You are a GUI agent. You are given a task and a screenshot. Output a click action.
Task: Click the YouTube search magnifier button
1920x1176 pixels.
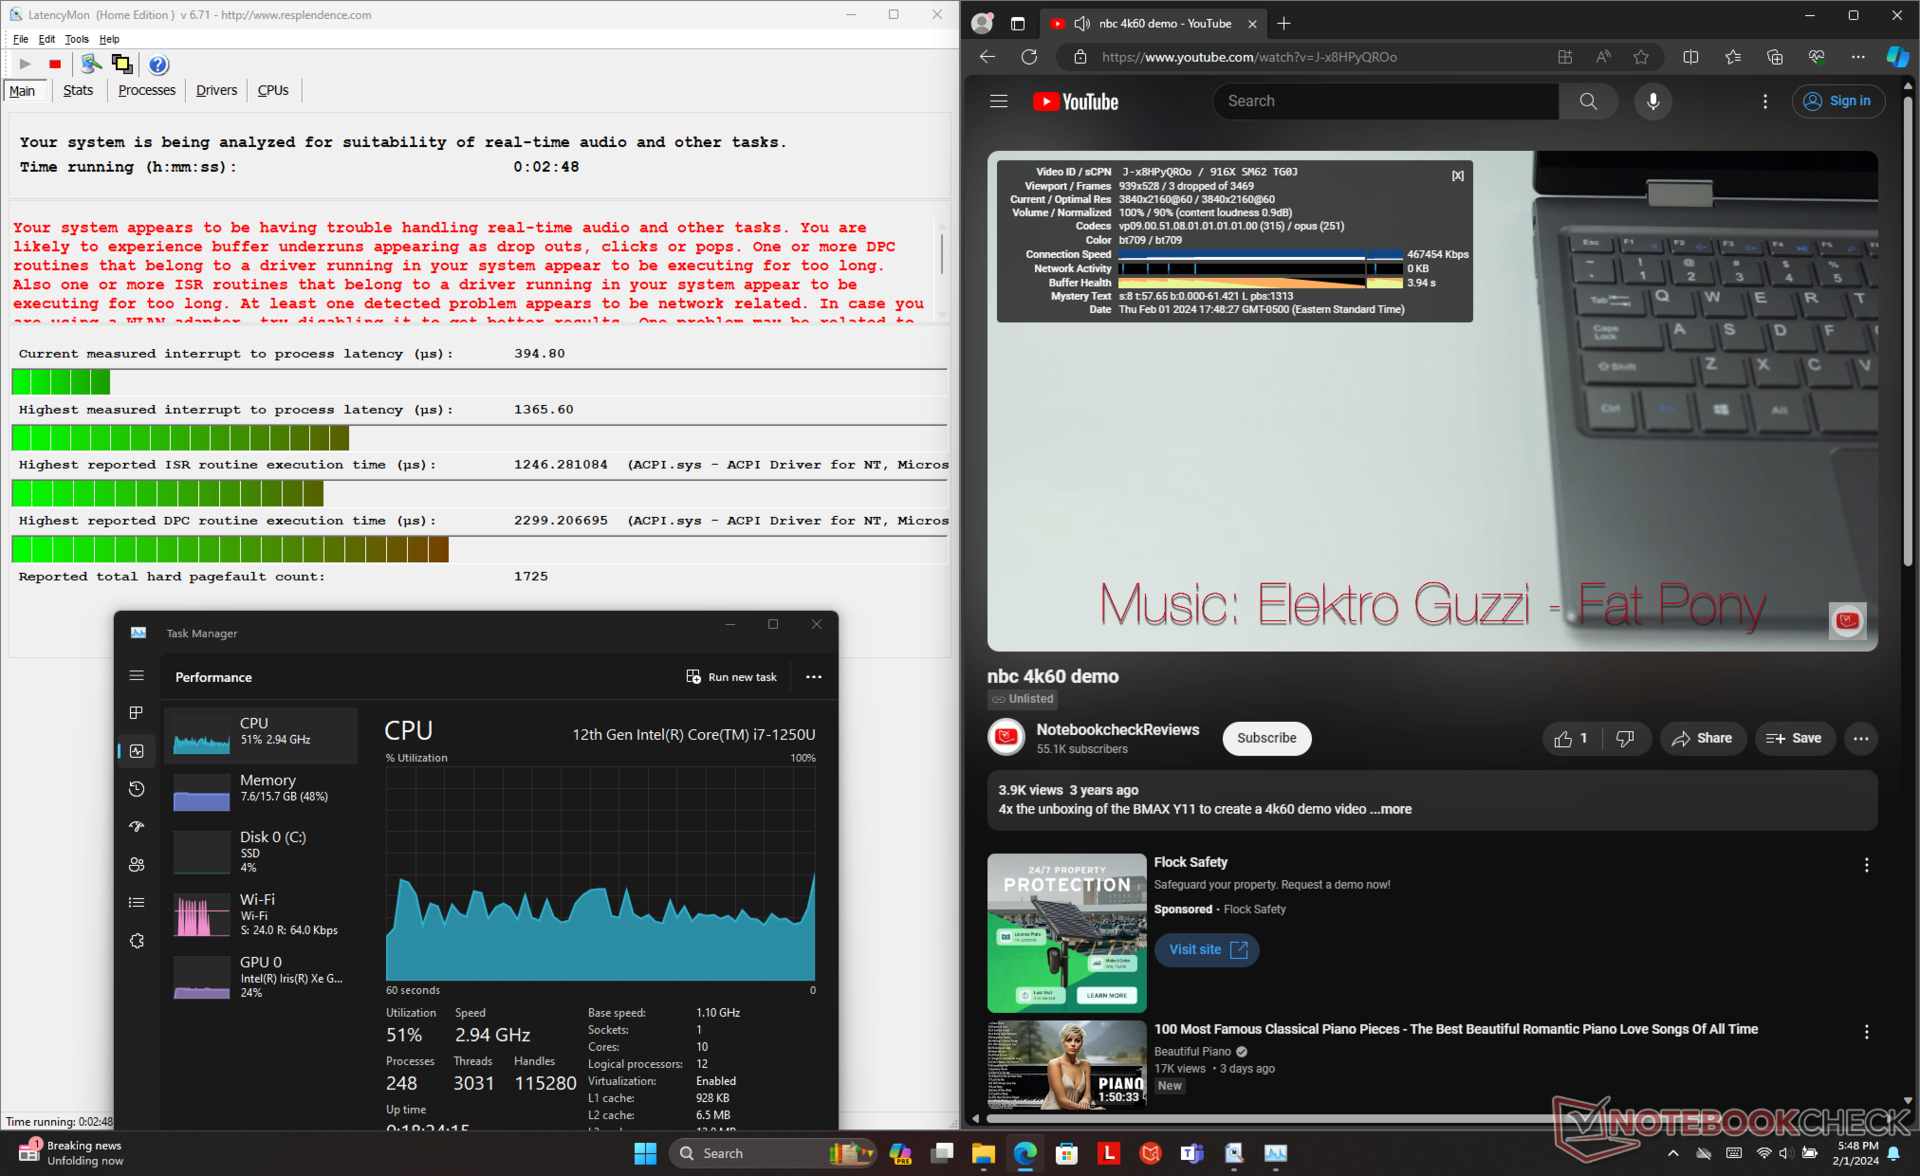pos(1588,101)
